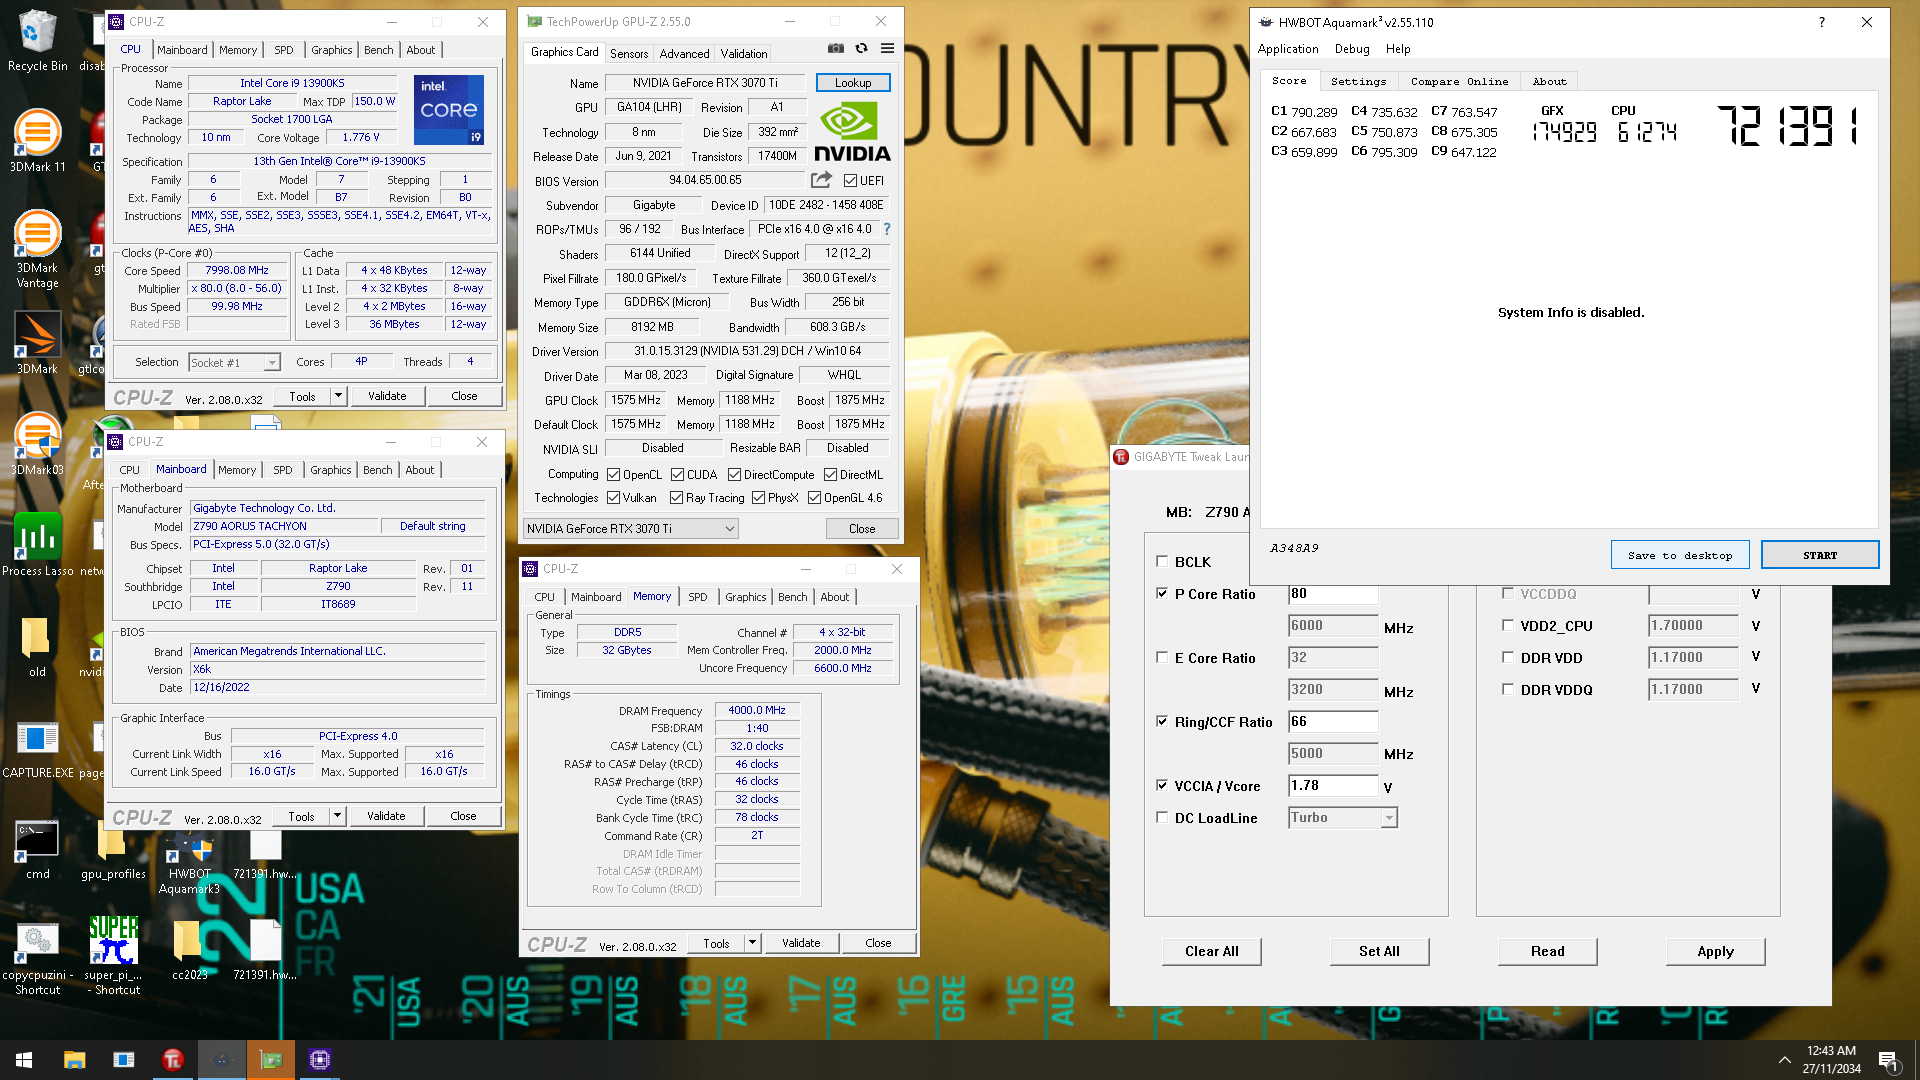Open the 3DMark Vantage desktop shortcut
Image resolution: width=1920 pixels, height=1080 pixels.
tap(37, 250)
